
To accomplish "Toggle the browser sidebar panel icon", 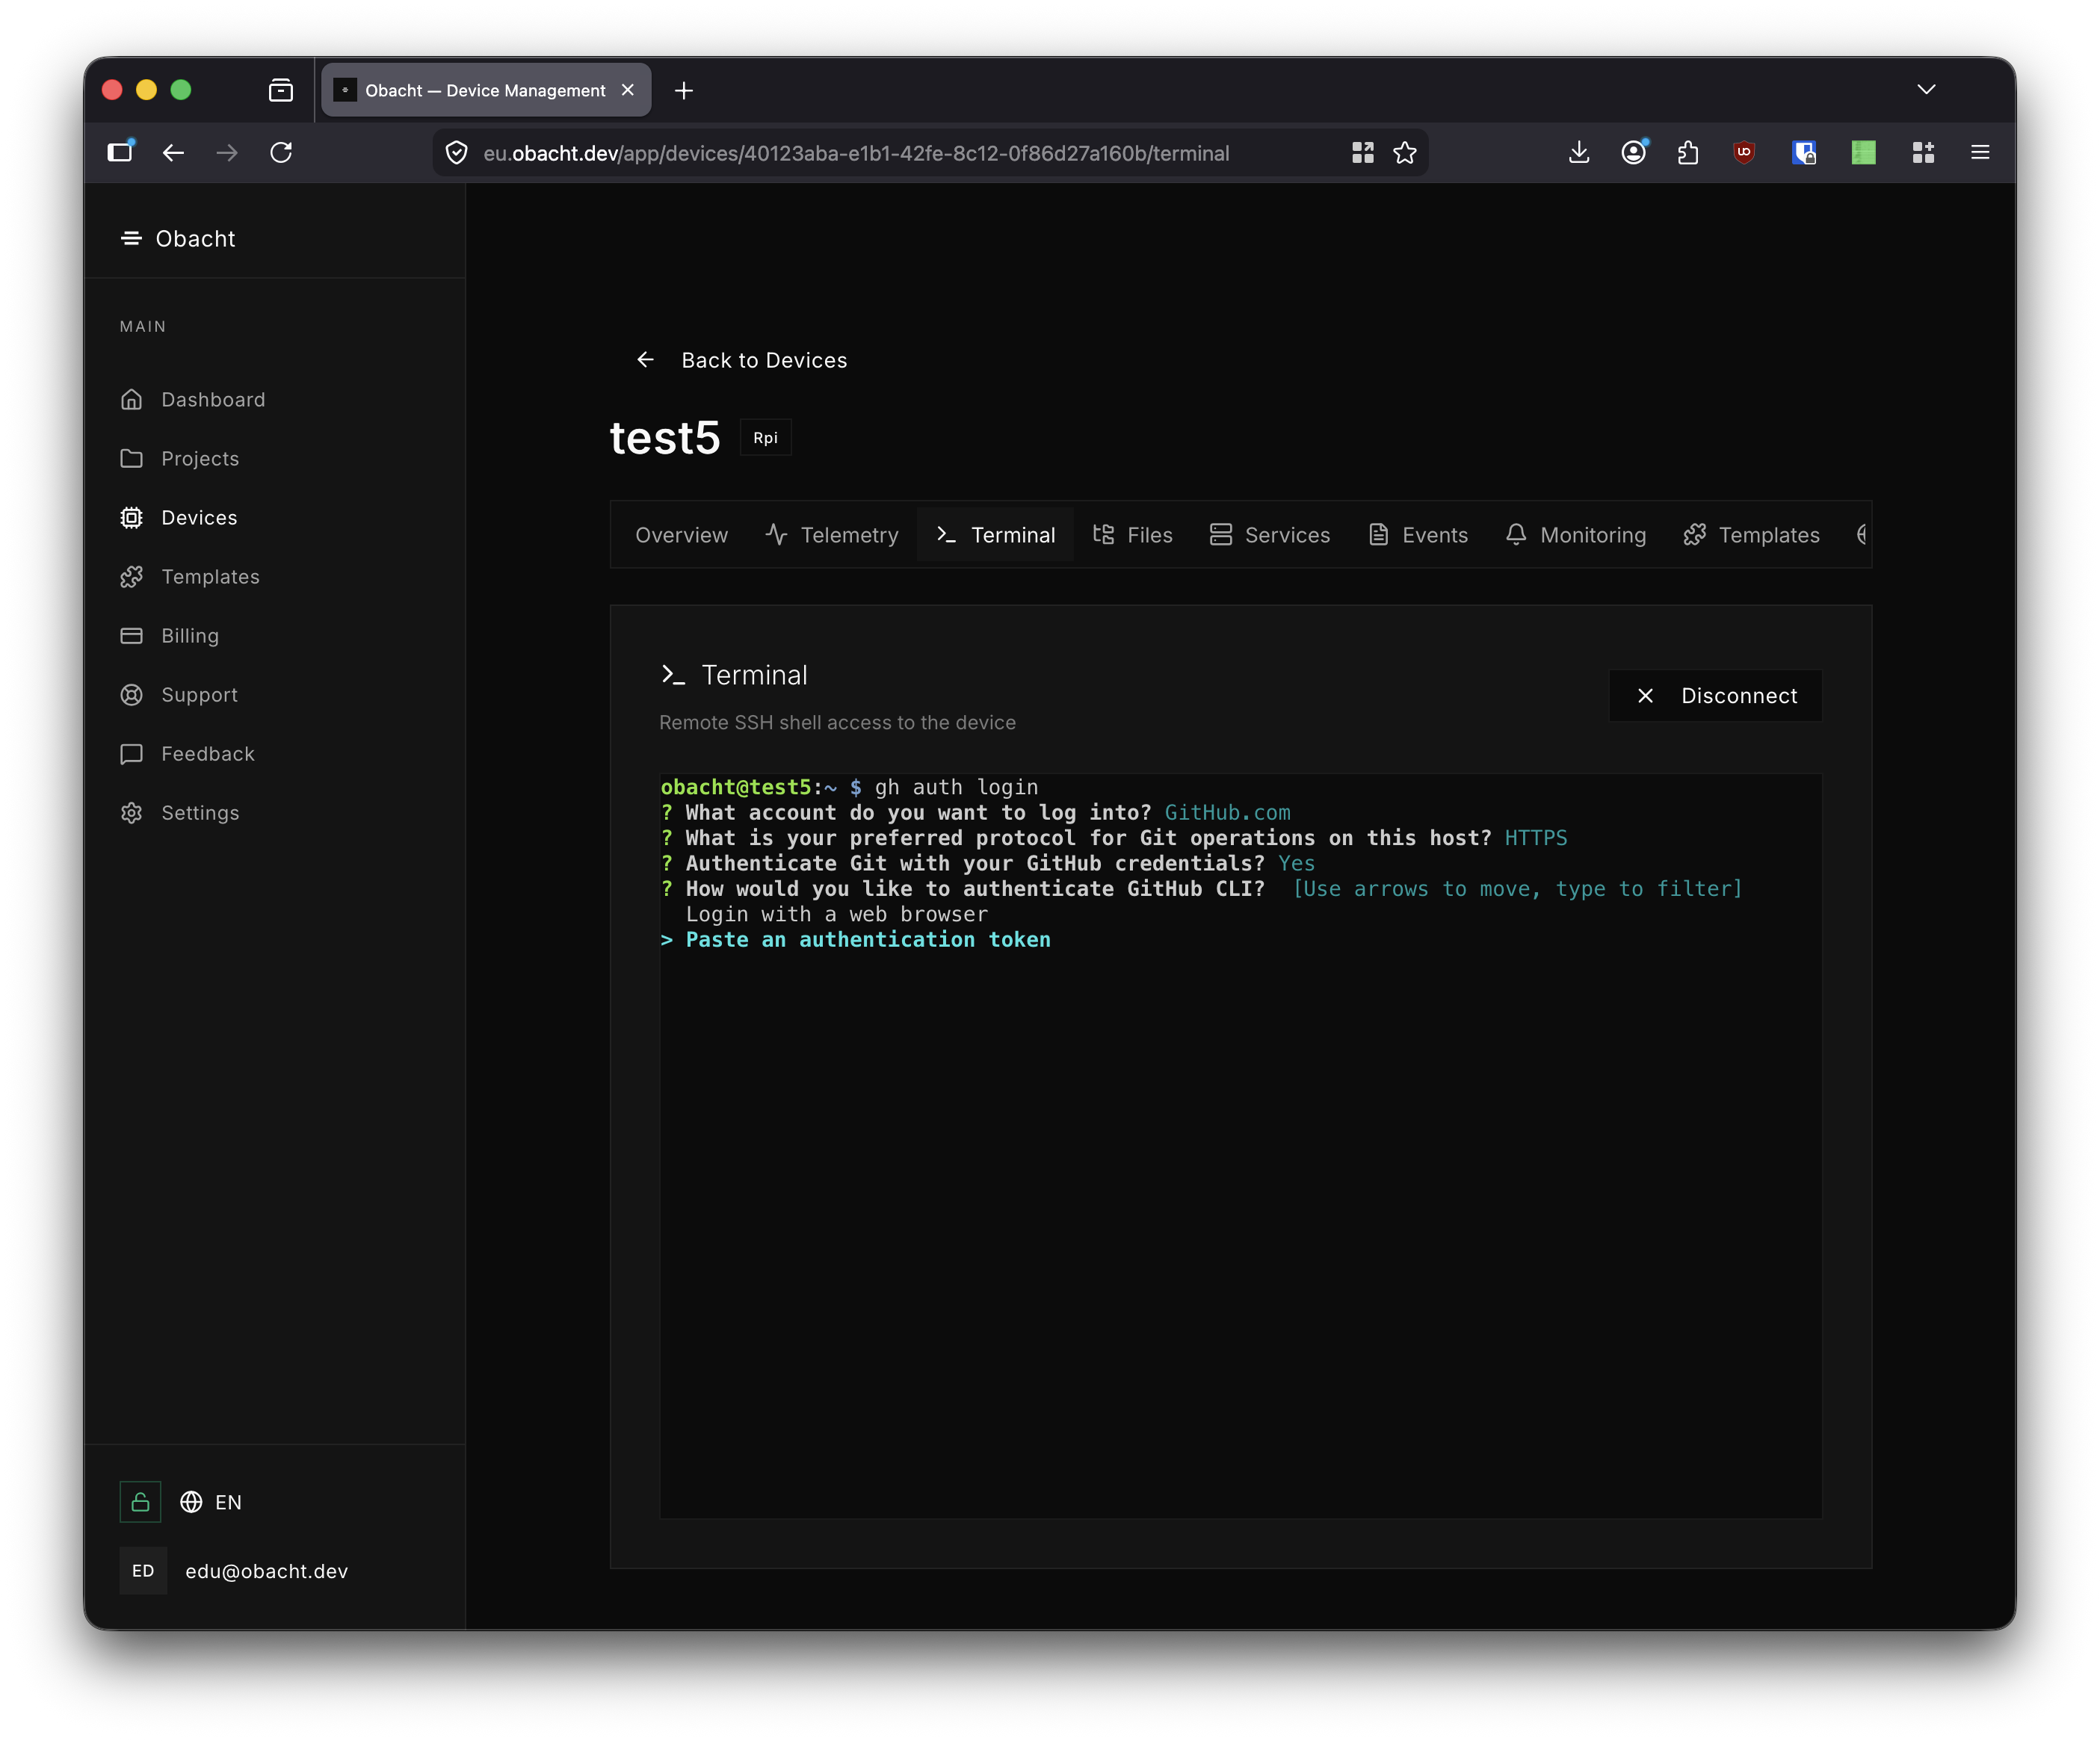I will 121,152.
